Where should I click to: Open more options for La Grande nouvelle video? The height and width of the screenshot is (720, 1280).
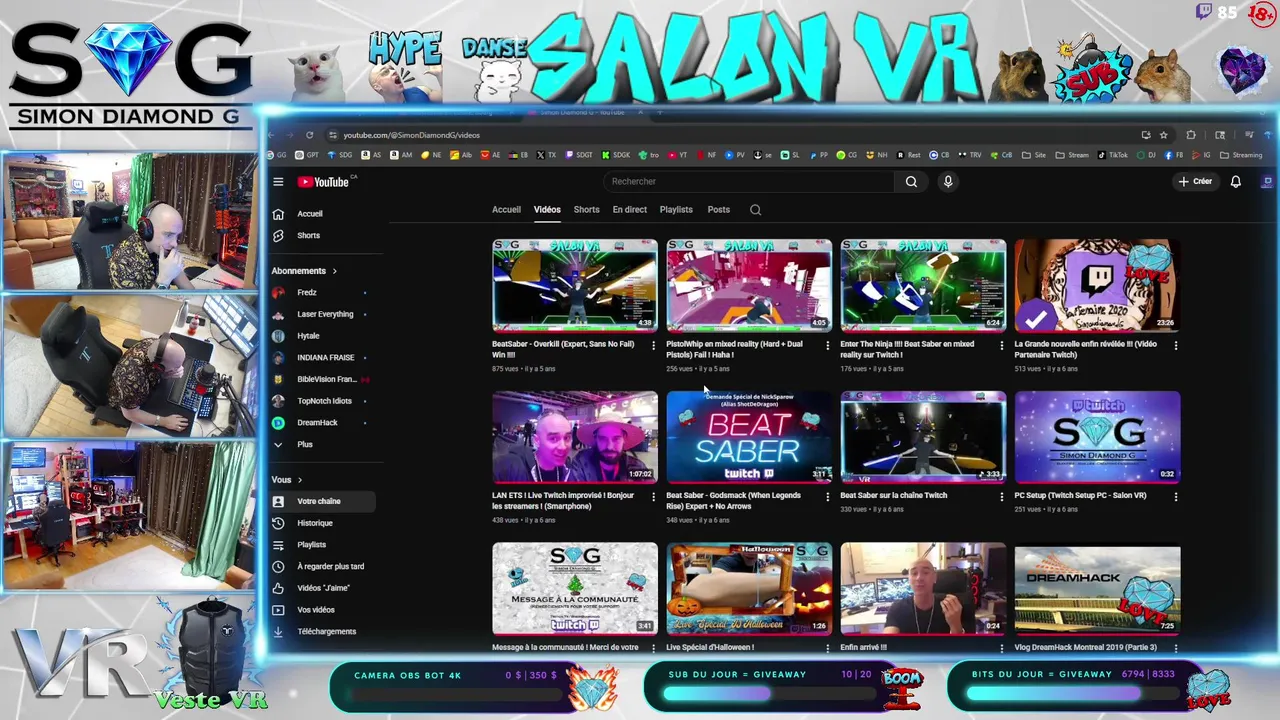[1175, 345]
